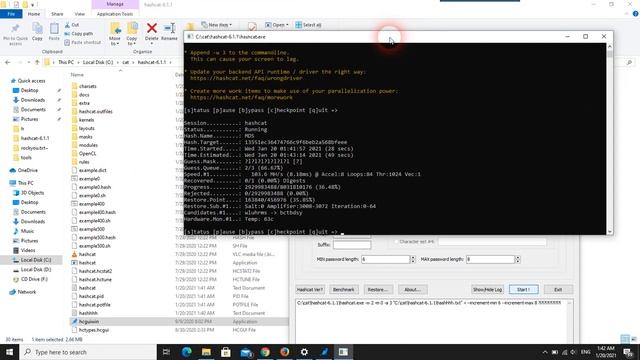
Task: Switch to the Share ribbon tab
Action: 57,14
